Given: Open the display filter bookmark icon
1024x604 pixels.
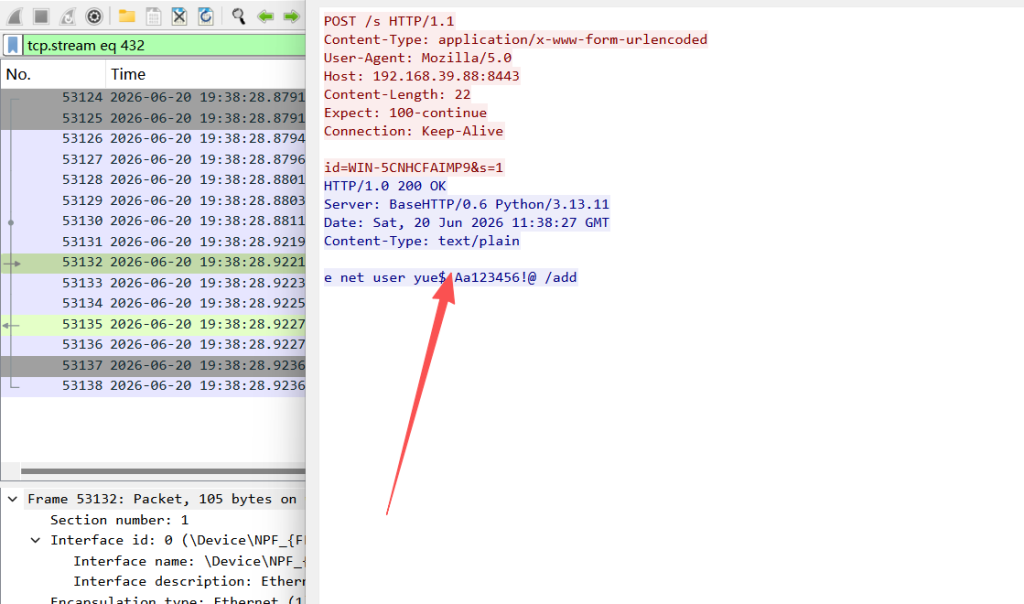Looking at the screenshot, I should 12,45.
